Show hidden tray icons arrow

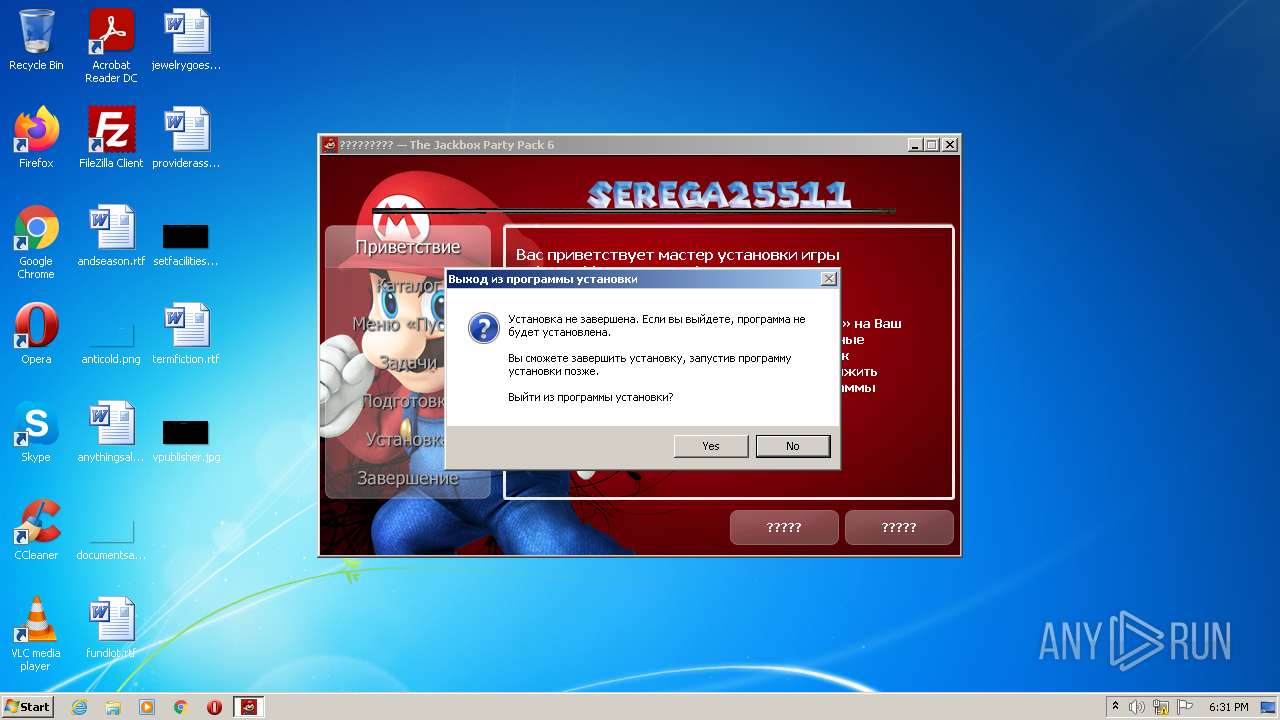[1115, 707]
